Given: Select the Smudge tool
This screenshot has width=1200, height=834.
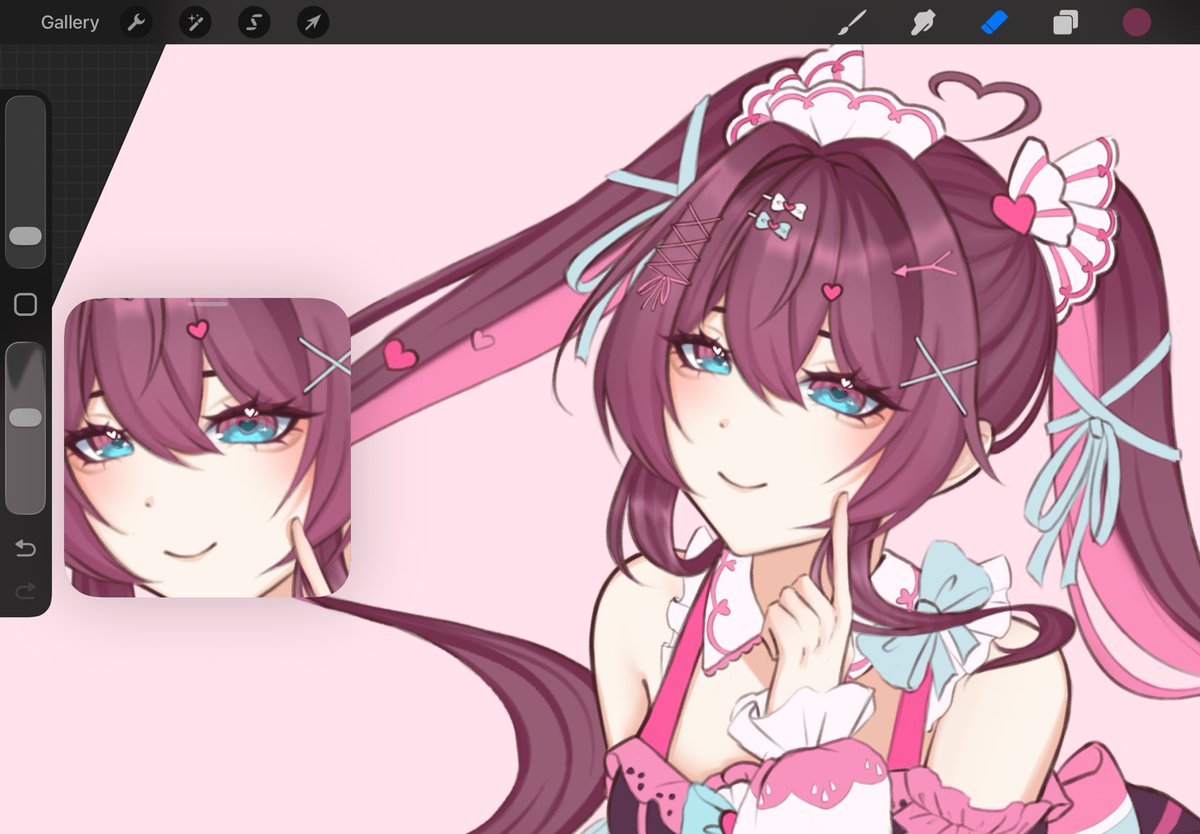Looking at the screenshot, I should [921, 22].
